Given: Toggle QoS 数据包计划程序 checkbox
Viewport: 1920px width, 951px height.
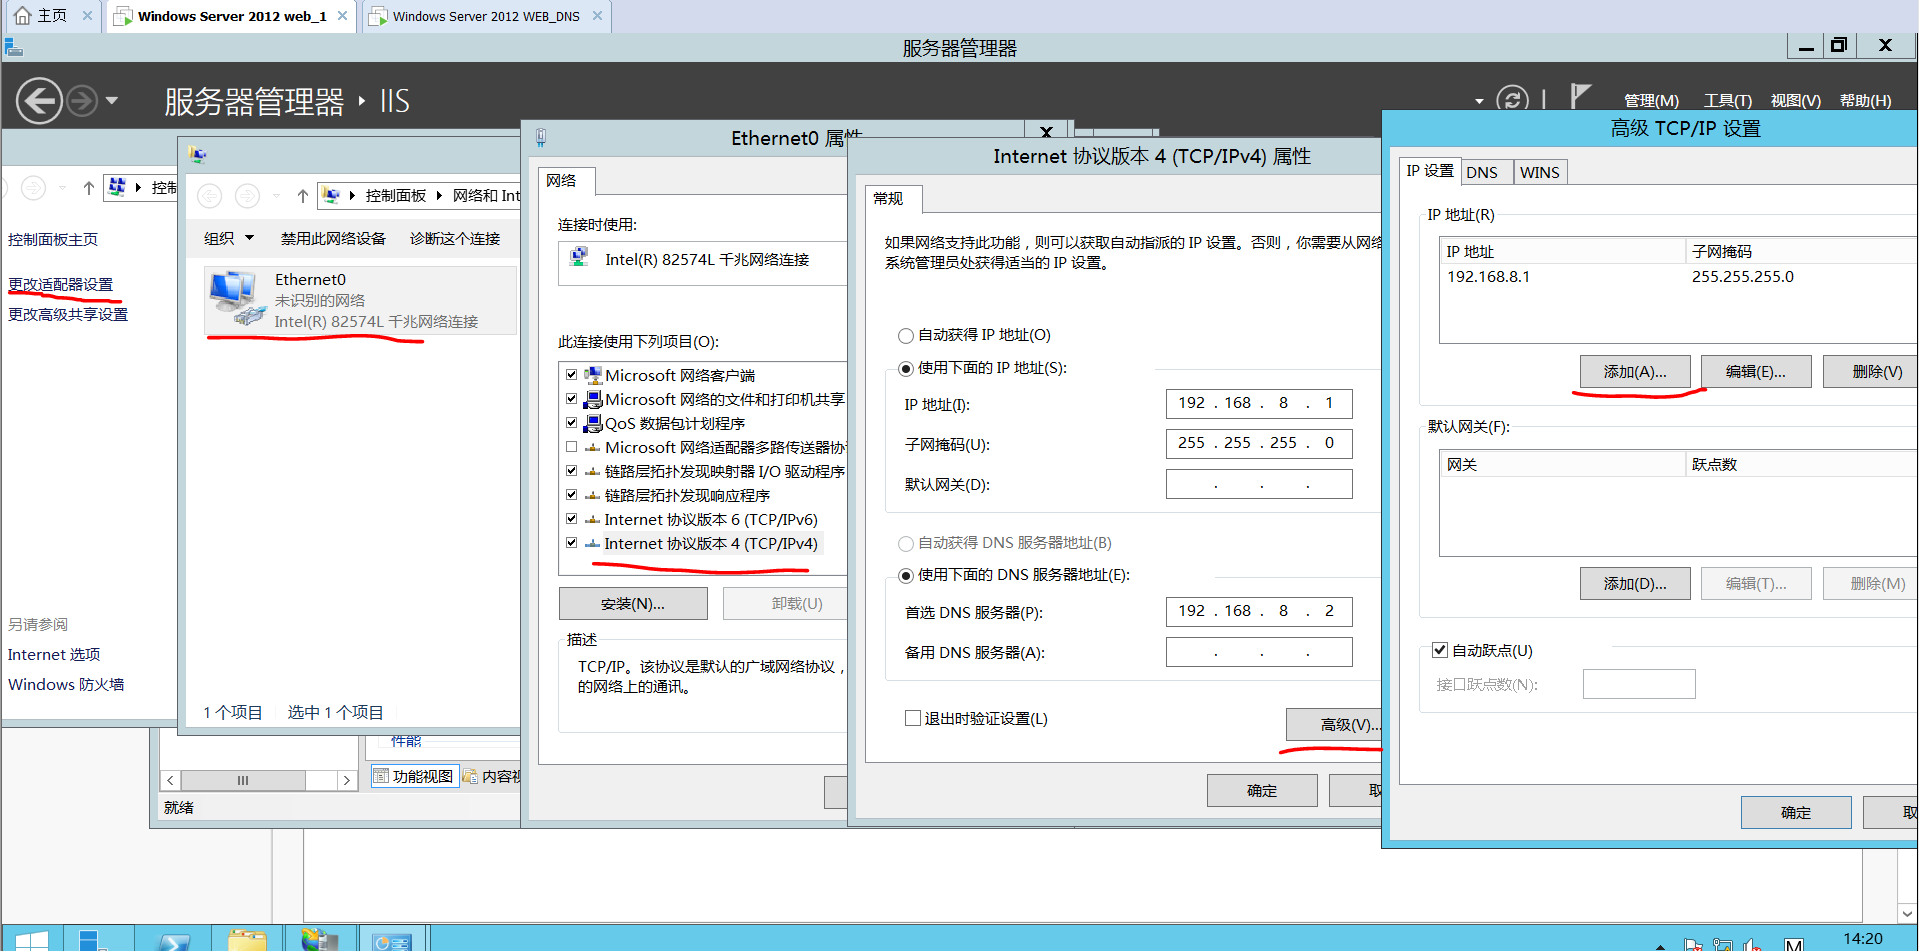Looking at the screenshot, I should click(572, 423).
